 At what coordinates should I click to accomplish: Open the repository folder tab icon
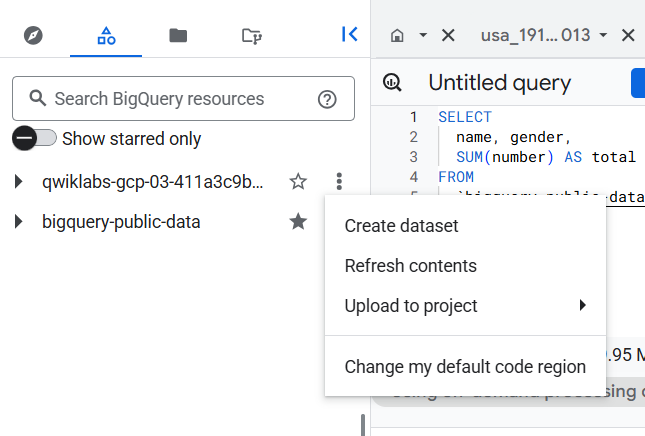click(x=252, y=36)
